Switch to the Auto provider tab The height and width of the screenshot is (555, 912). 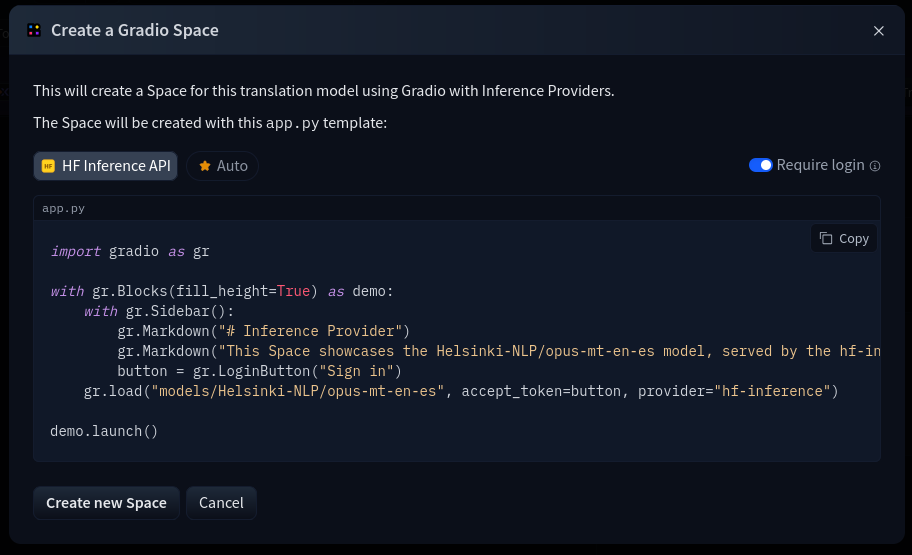click(x=222, y=166)
